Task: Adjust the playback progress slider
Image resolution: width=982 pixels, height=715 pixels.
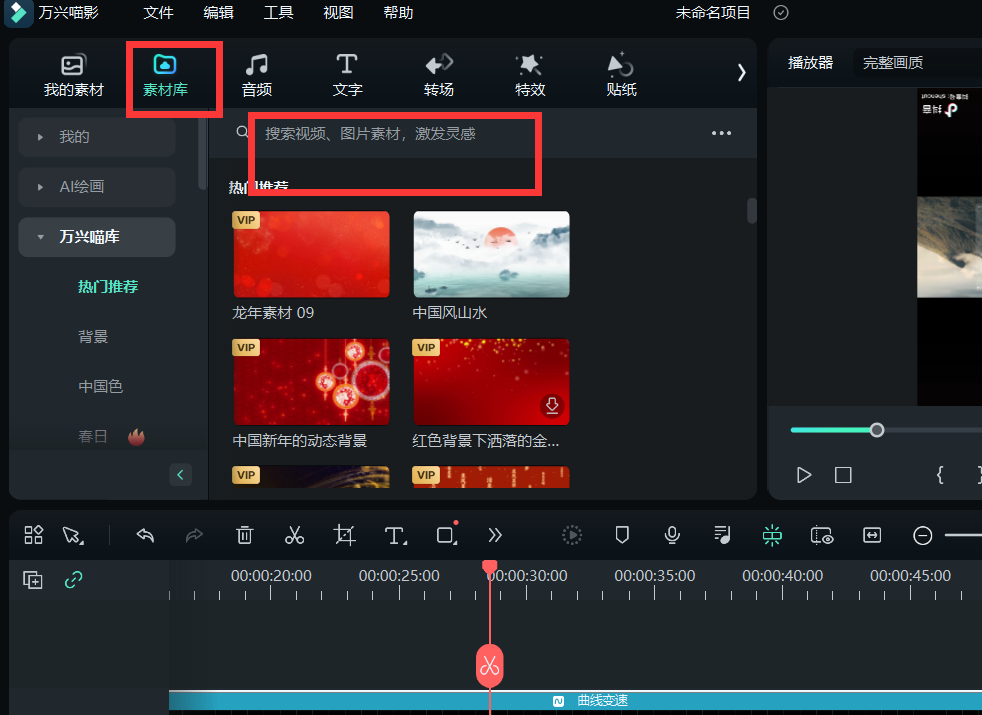Action: pos(877,430)
